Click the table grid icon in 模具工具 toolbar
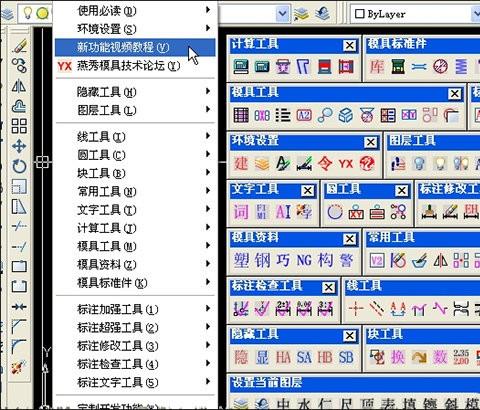Screen dimensions: 480x410 tap(241, 115)
